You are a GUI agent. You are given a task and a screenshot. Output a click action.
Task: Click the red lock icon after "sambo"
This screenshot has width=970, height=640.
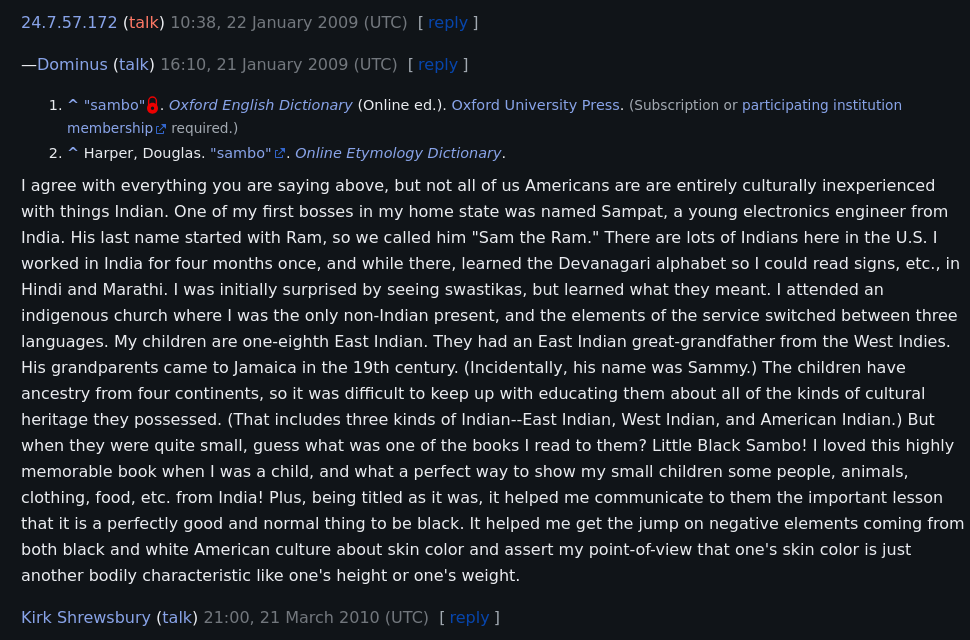coord(152,105)
